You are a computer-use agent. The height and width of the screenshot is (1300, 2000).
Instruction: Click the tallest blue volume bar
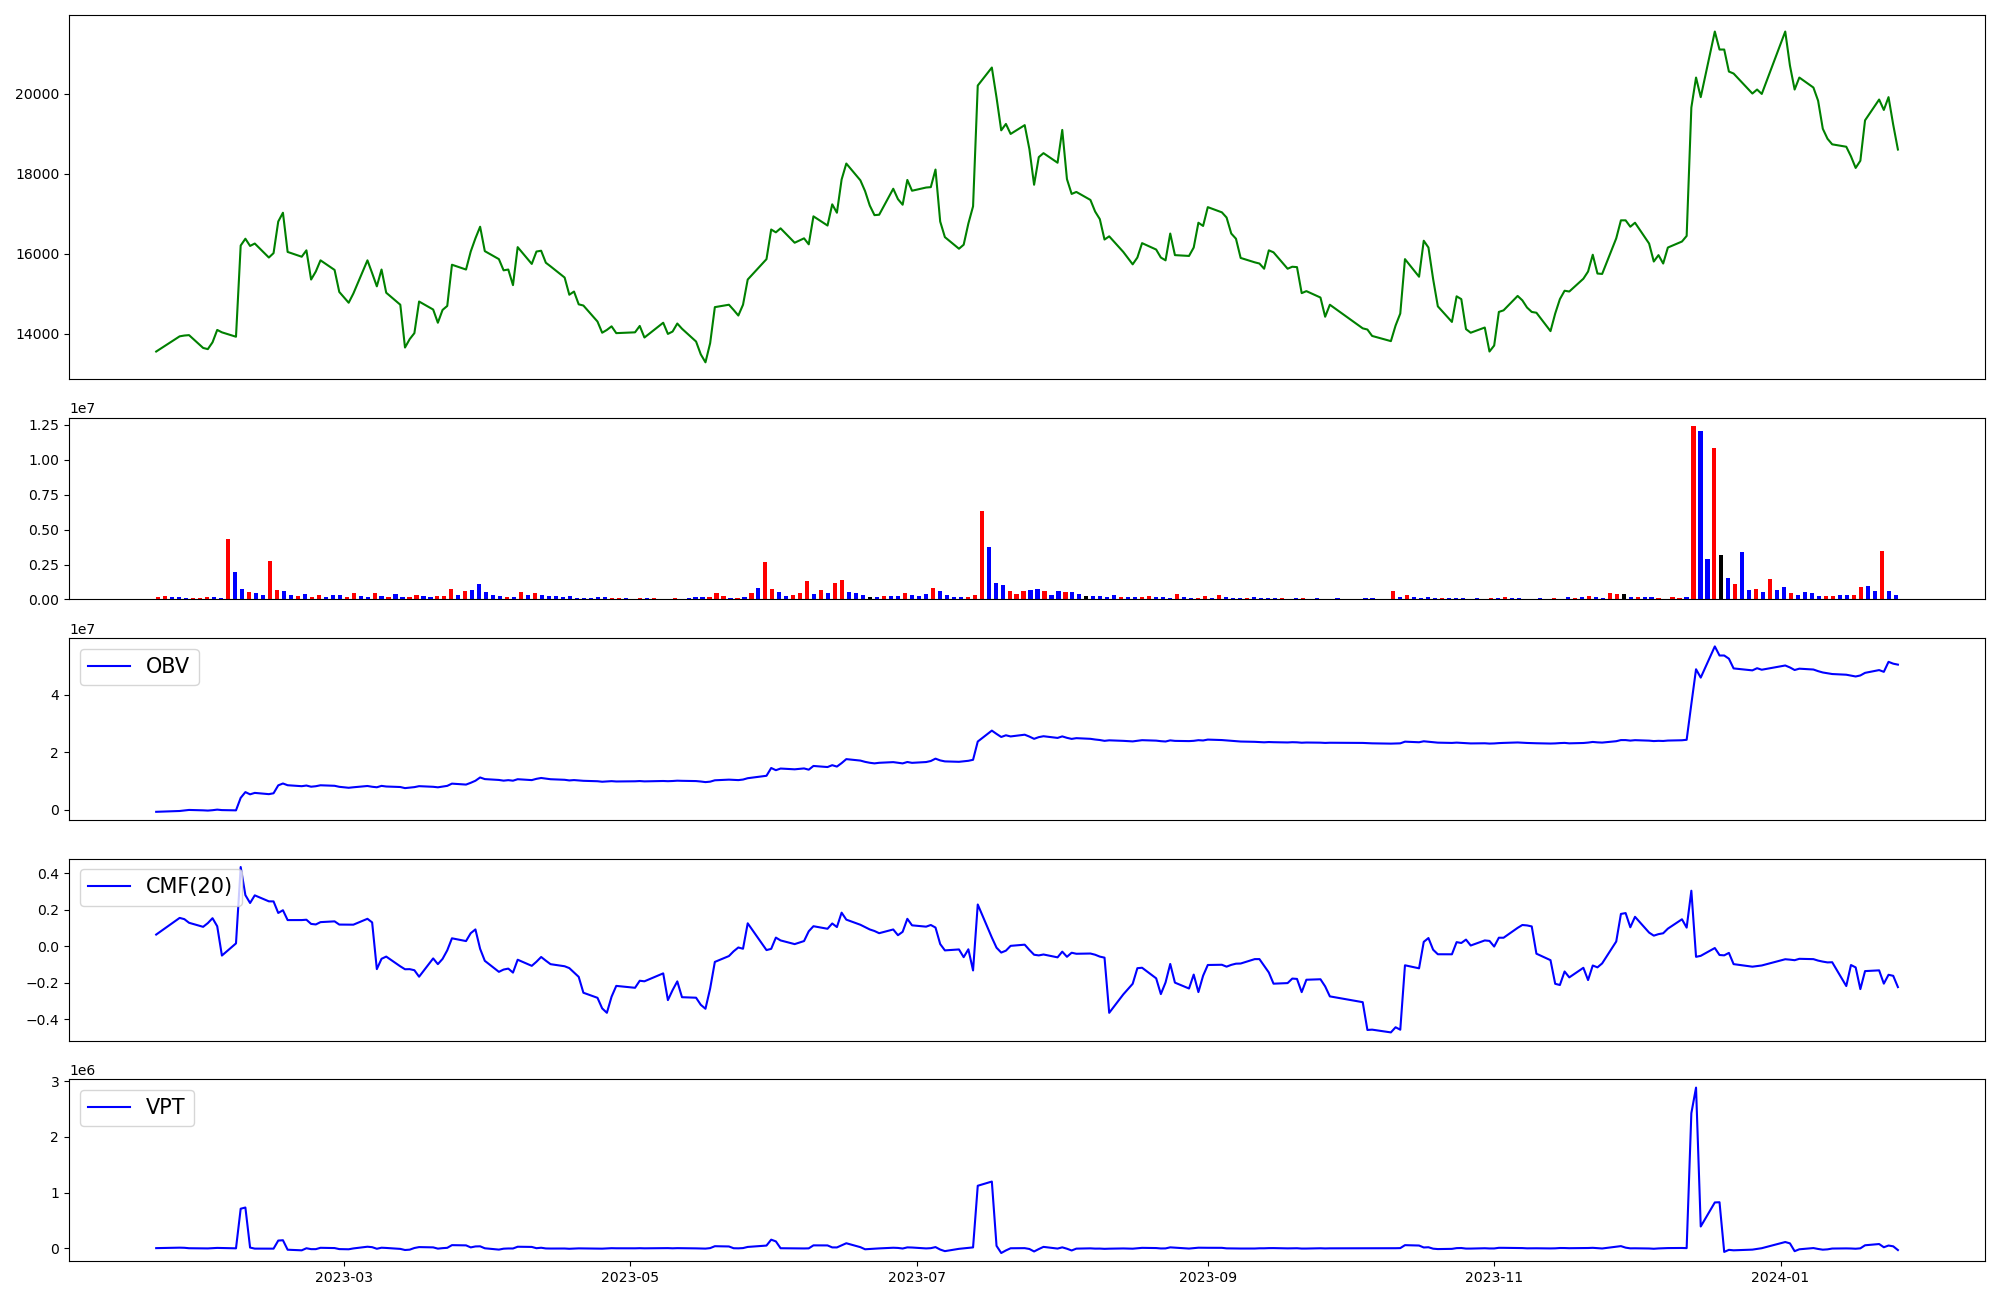[1700, 515]
